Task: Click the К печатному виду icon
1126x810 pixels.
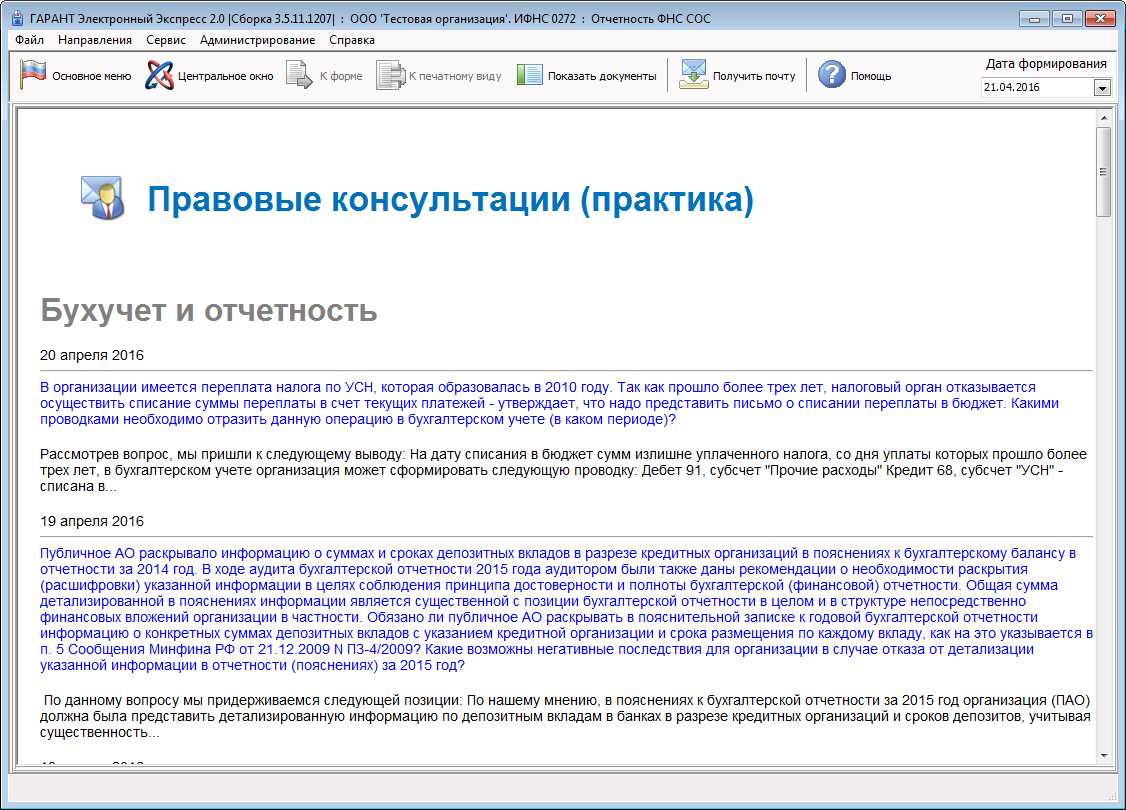Action: [391, 75]
